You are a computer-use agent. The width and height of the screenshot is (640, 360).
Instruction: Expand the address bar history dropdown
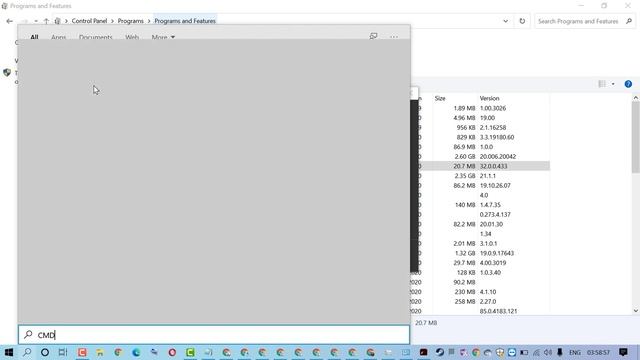coord(505,21)
